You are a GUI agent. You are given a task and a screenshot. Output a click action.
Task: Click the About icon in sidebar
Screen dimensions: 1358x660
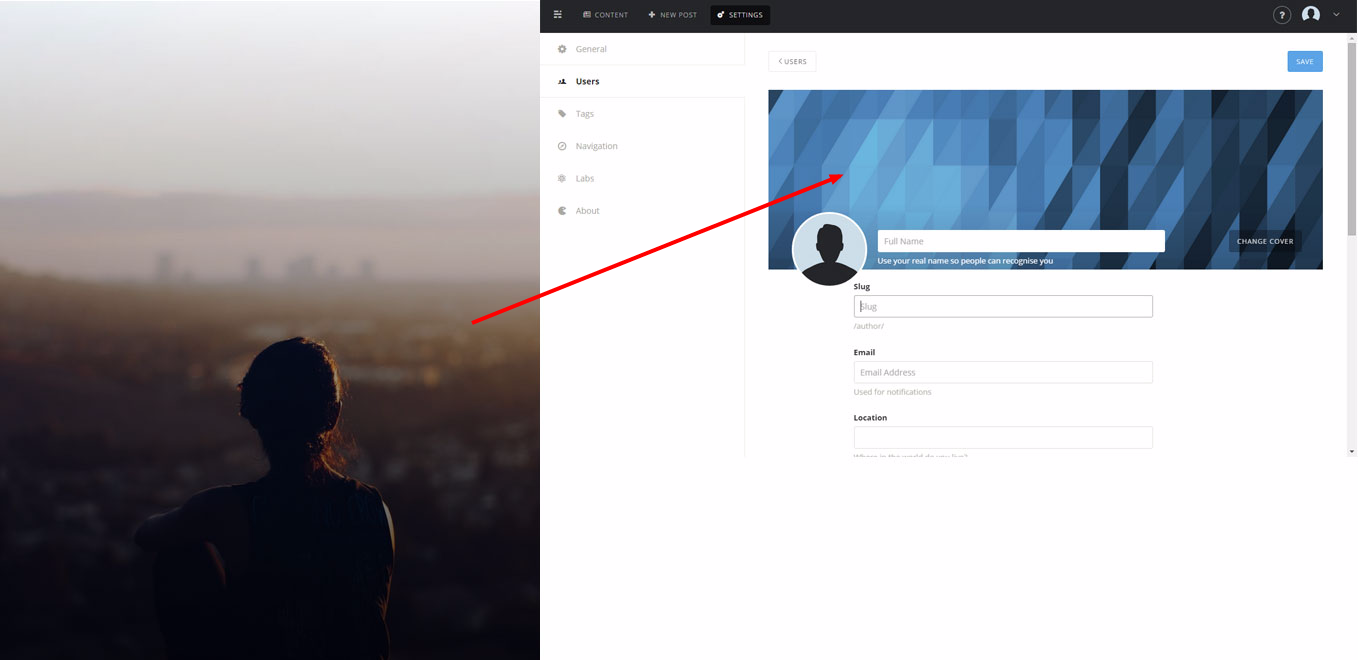[562, 211]
